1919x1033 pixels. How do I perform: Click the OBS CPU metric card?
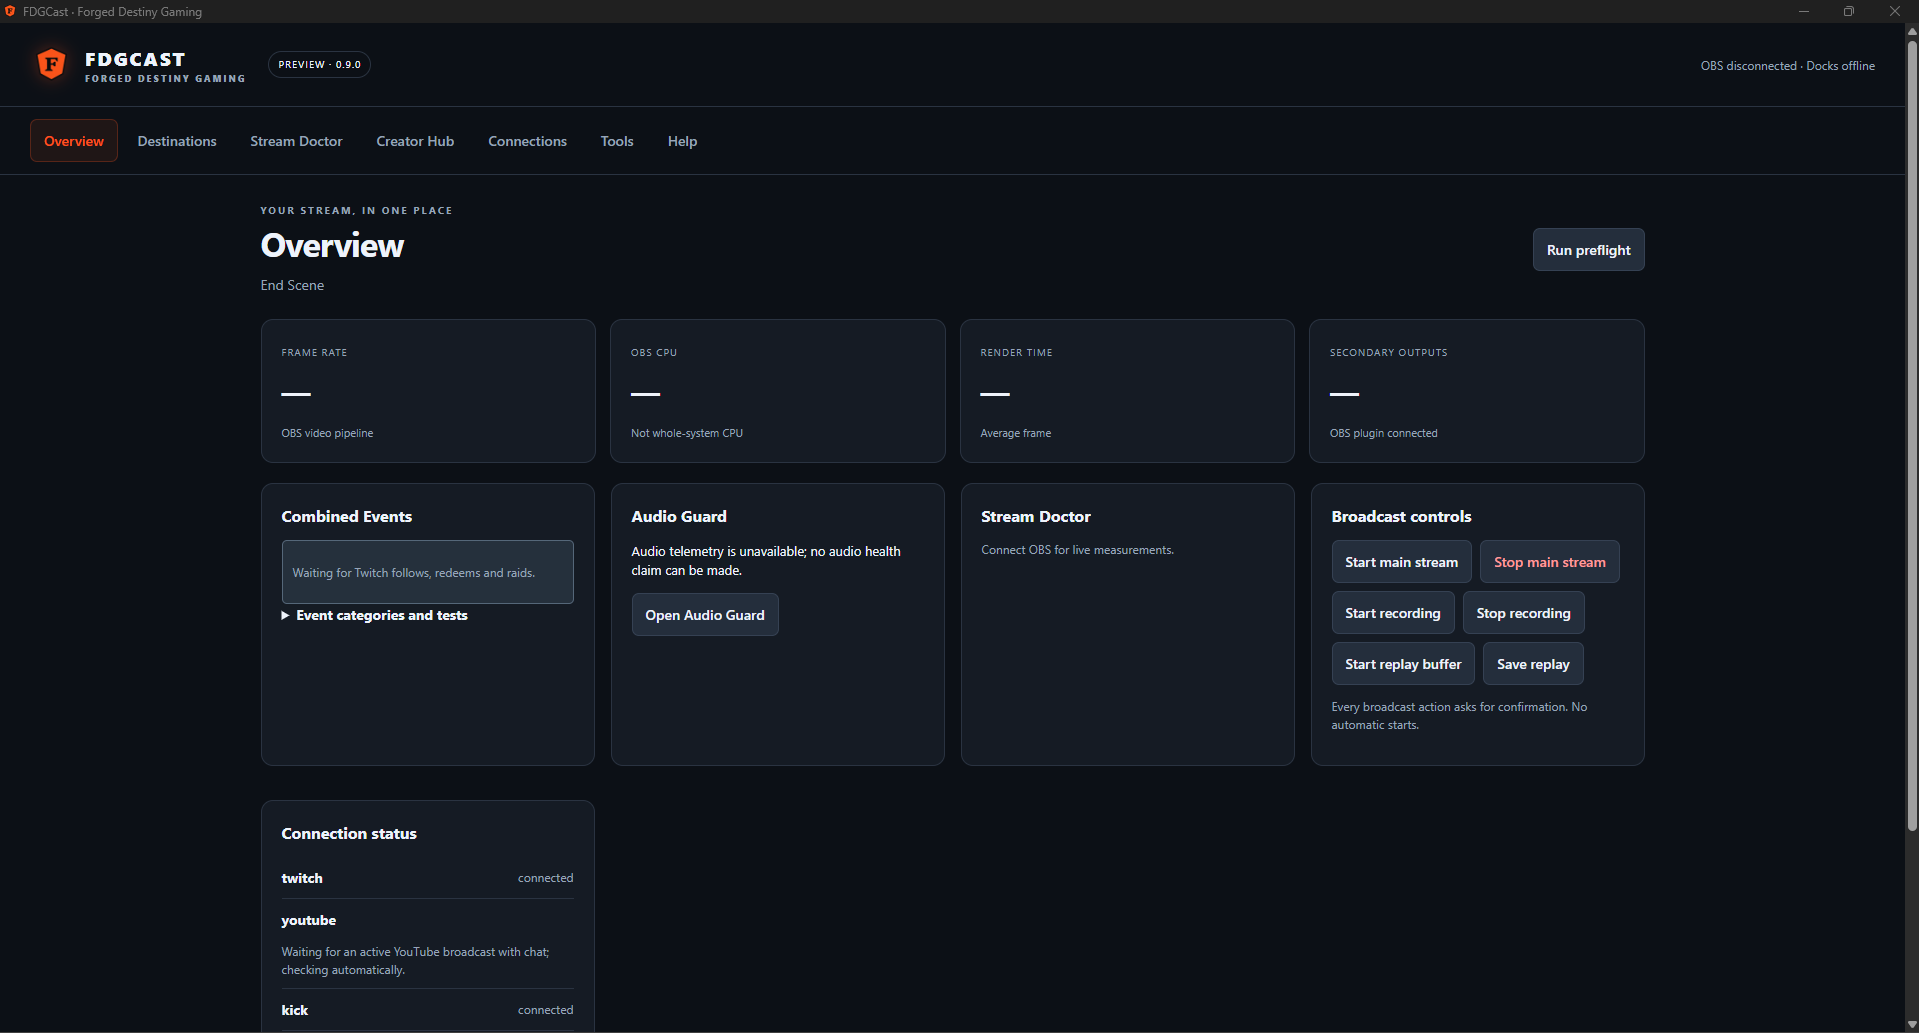(x=777, y=391)
